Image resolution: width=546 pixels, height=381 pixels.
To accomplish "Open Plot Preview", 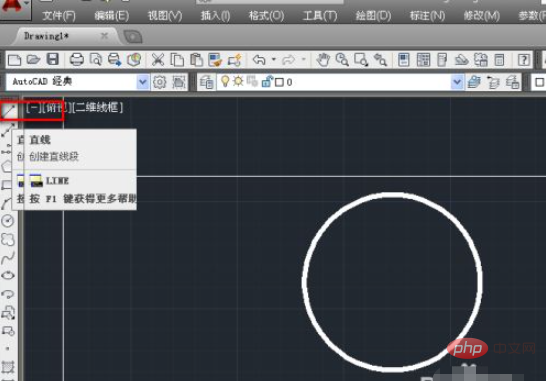I will click(95, 60).
